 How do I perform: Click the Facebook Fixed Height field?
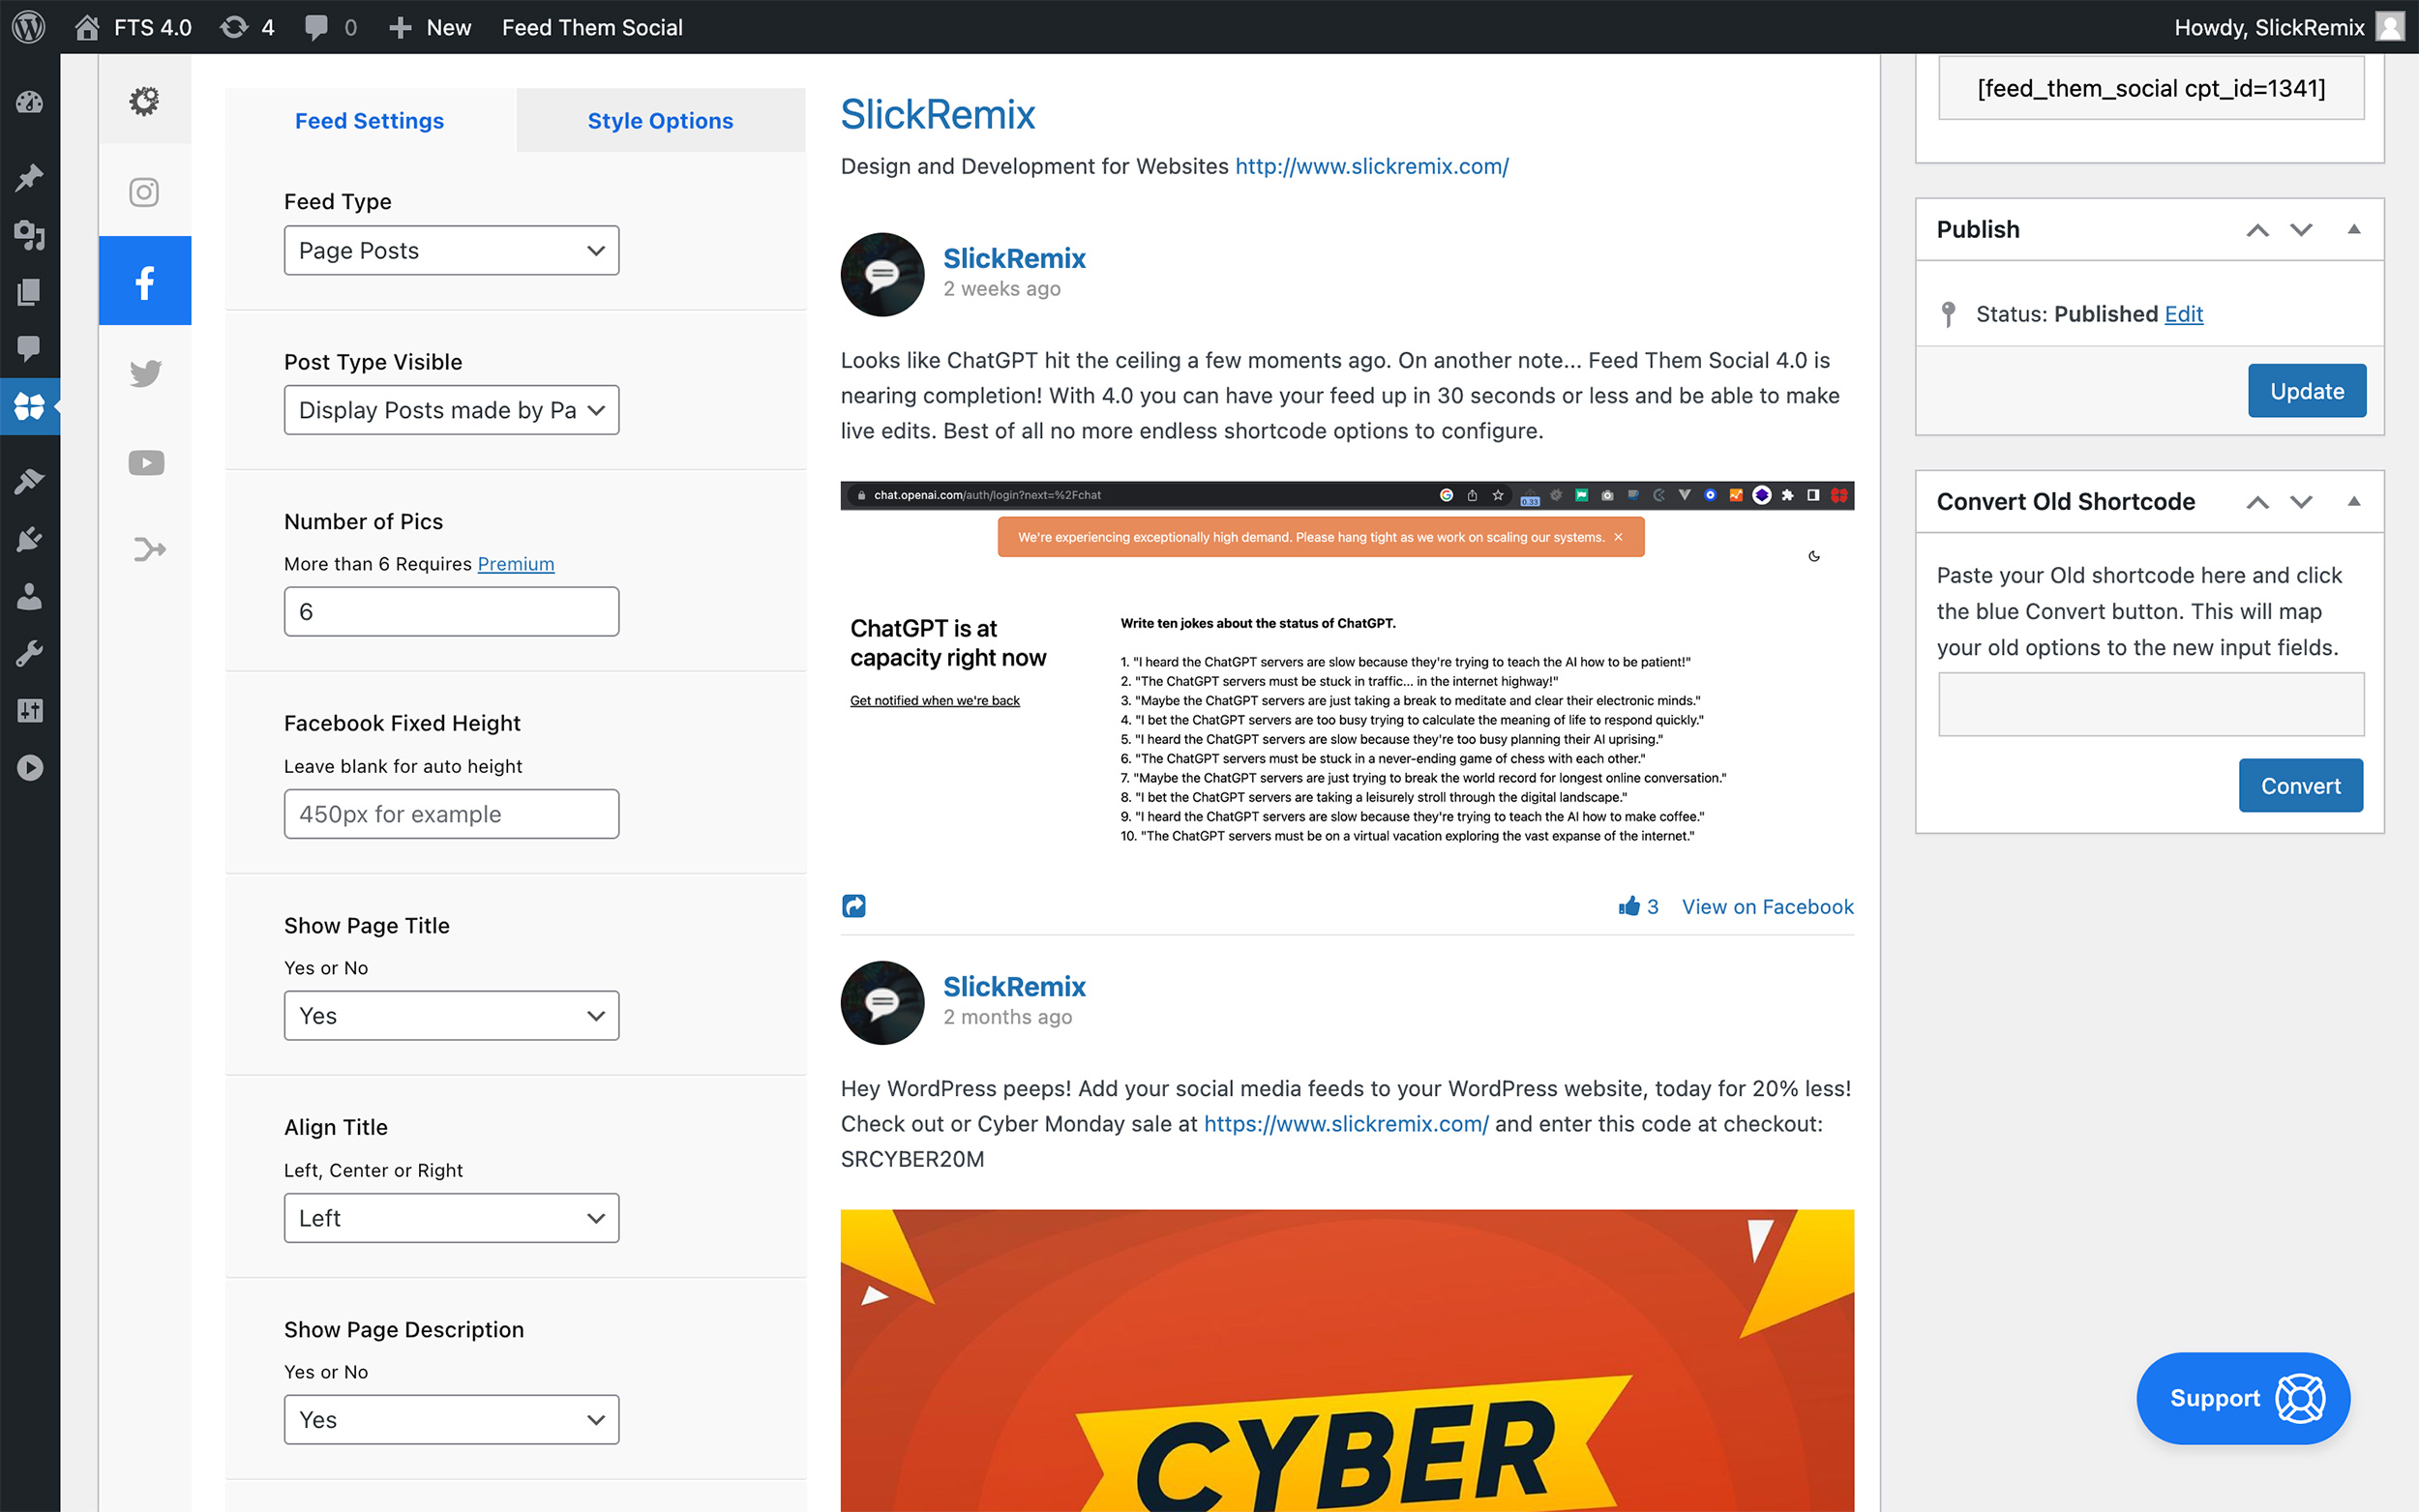[451, 814]
